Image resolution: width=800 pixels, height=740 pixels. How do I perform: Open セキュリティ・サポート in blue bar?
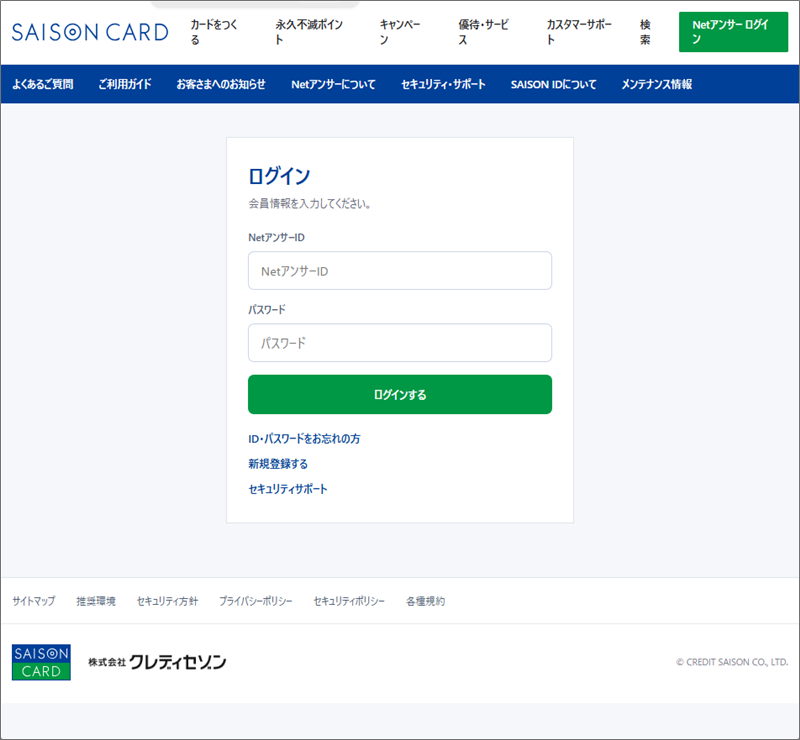coord(443,84)
